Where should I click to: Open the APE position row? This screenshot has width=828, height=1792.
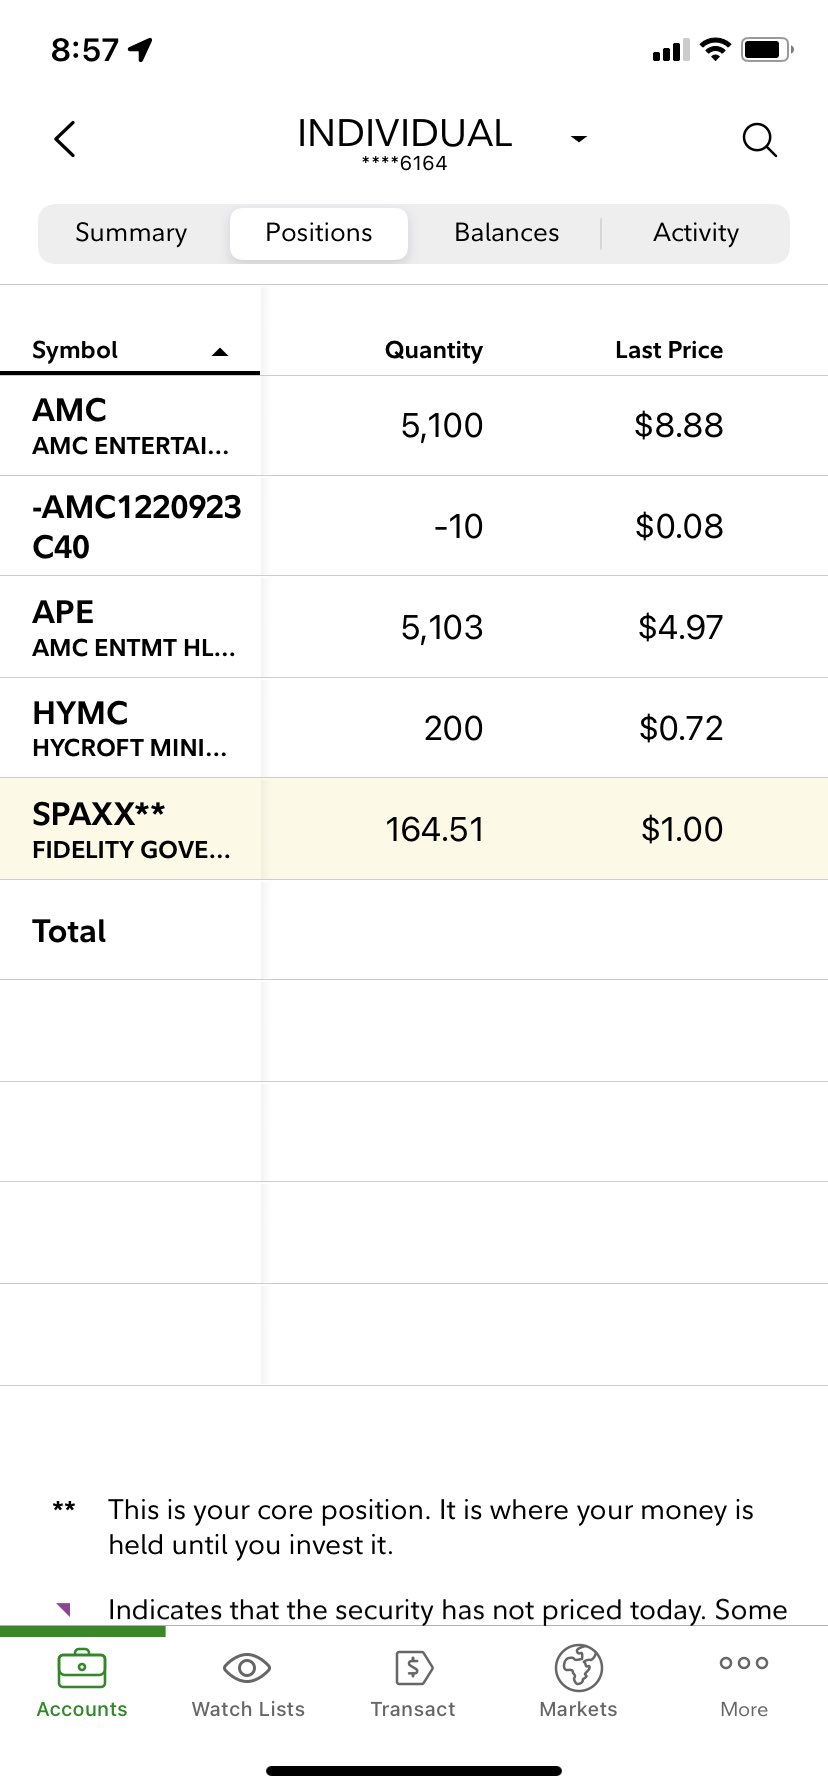414,628
